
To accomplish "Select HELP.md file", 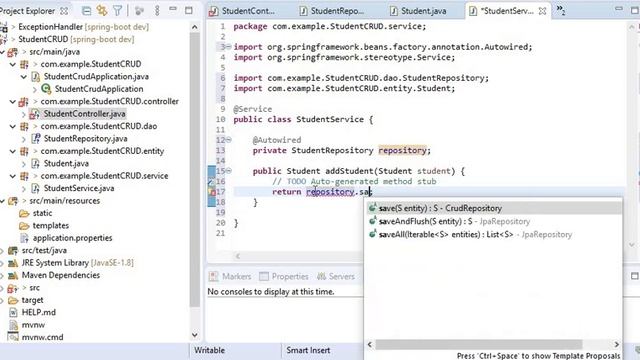I will point(38,313).
